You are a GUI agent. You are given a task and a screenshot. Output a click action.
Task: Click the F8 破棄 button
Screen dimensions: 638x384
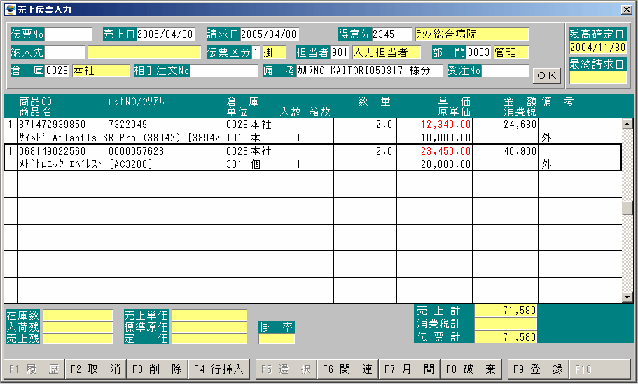[471, 369]
